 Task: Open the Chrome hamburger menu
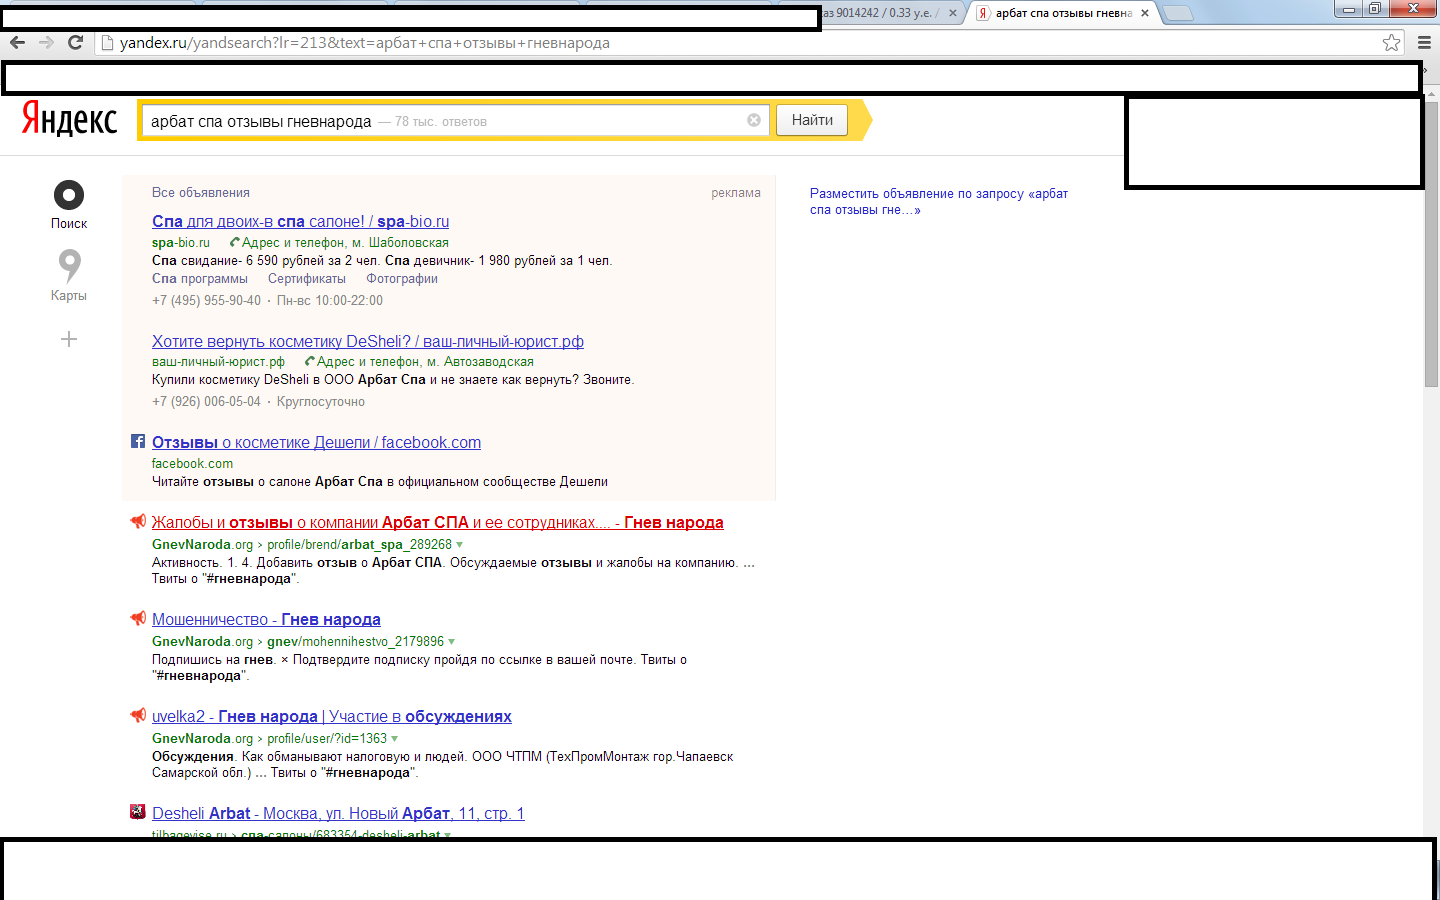click(x=1424, y=42)
